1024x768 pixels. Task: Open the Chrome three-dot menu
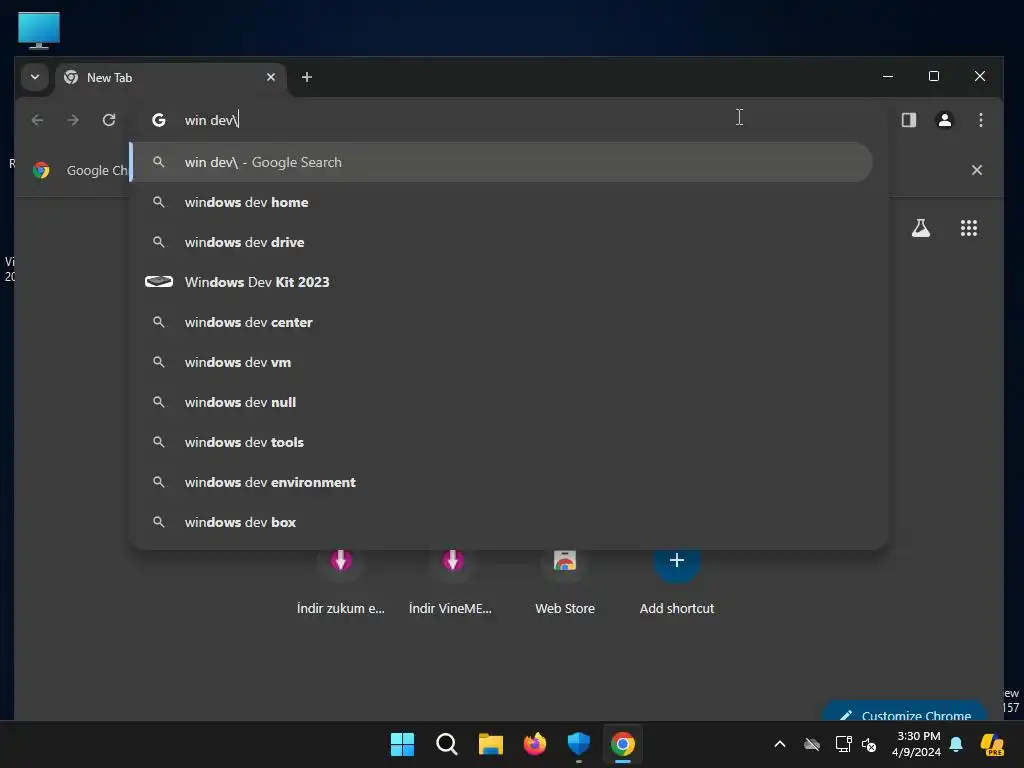tap(980, 120)
